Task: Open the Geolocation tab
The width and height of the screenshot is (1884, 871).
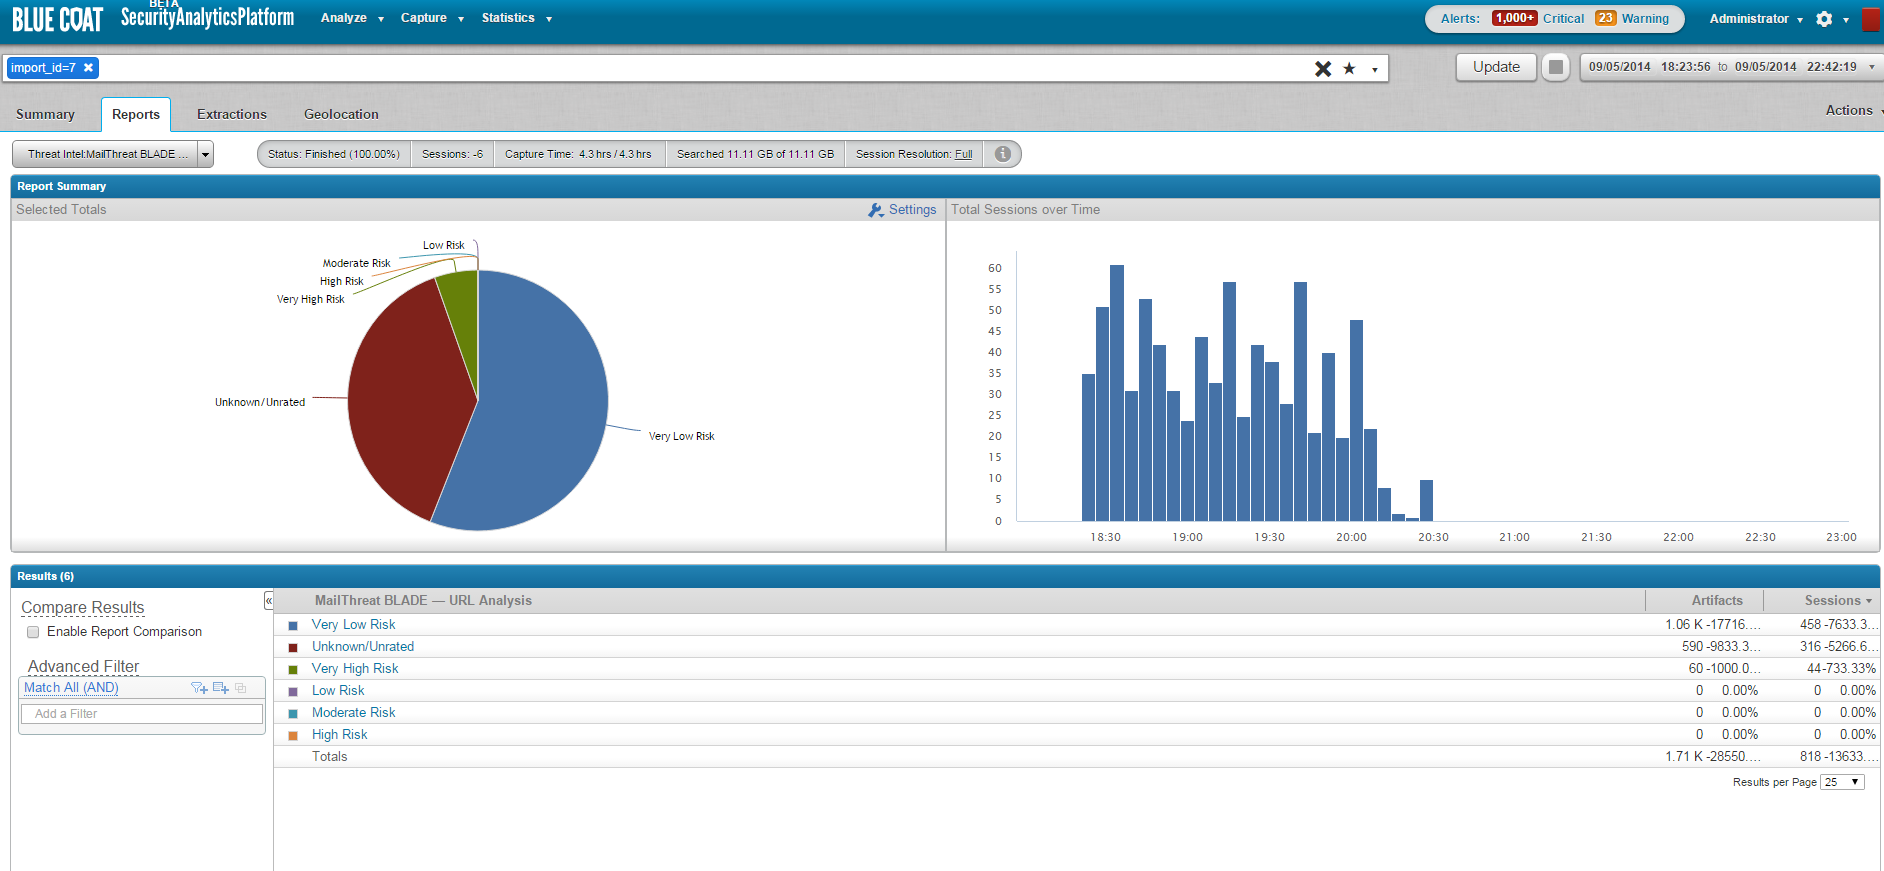Action: coord(341,114)
